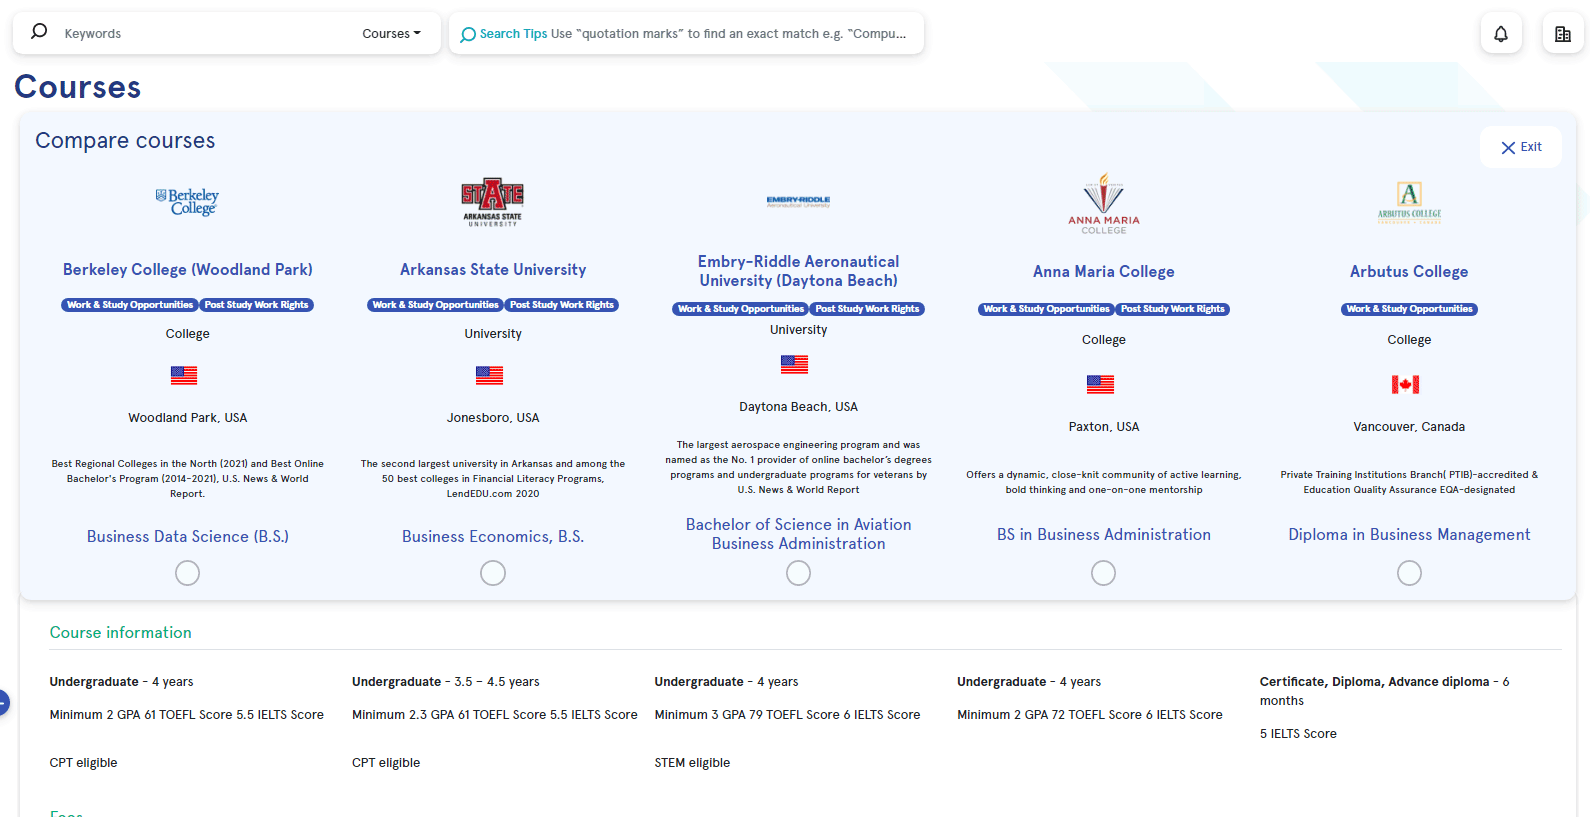1590x817 pixels.
Task: Click the Arkansas State University logo
Action: click(x=493, y=202)
